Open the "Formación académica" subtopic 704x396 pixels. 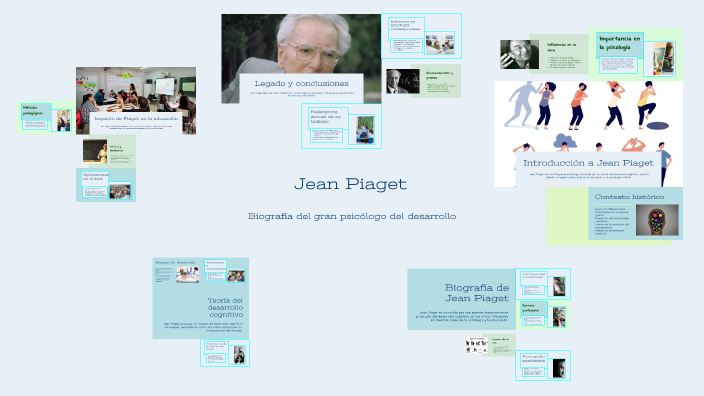[x=533, y=358]
